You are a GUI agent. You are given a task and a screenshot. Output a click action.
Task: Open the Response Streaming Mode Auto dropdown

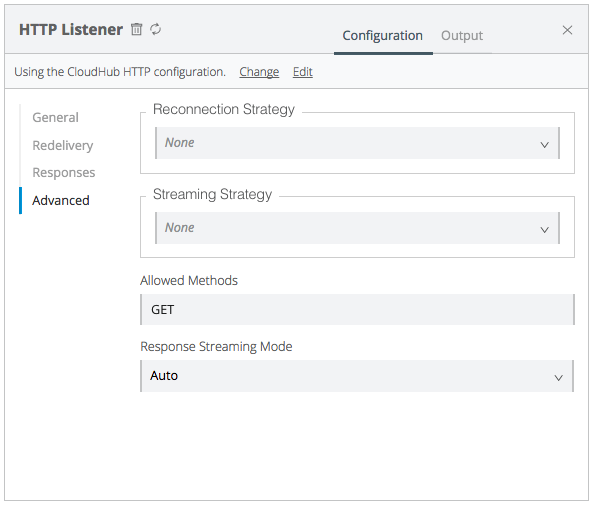[x=357, y=376]
